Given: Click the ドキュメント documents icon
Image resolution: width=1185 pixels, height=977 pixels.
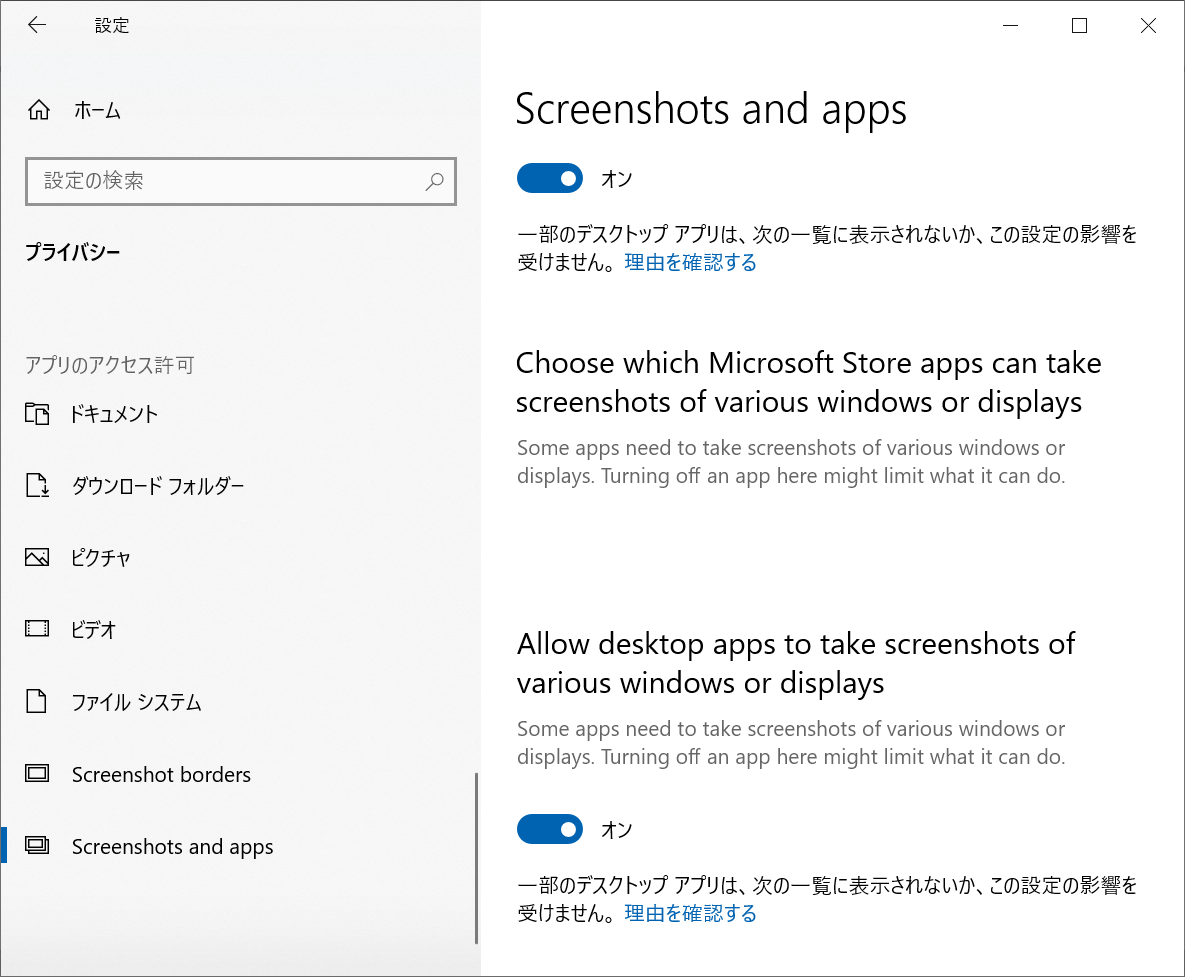Looking at the screenshot, I should point(37,413).
